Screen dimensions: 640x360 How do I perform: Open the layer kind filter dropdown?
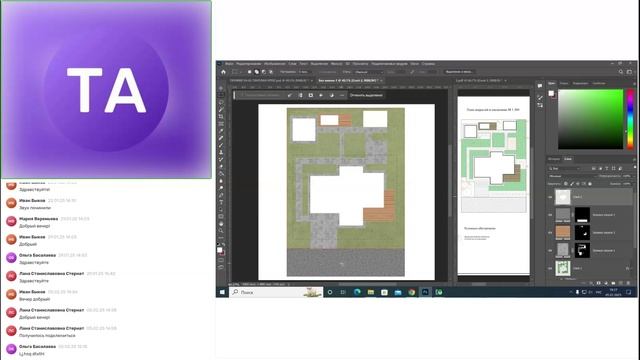pos(564,168)
